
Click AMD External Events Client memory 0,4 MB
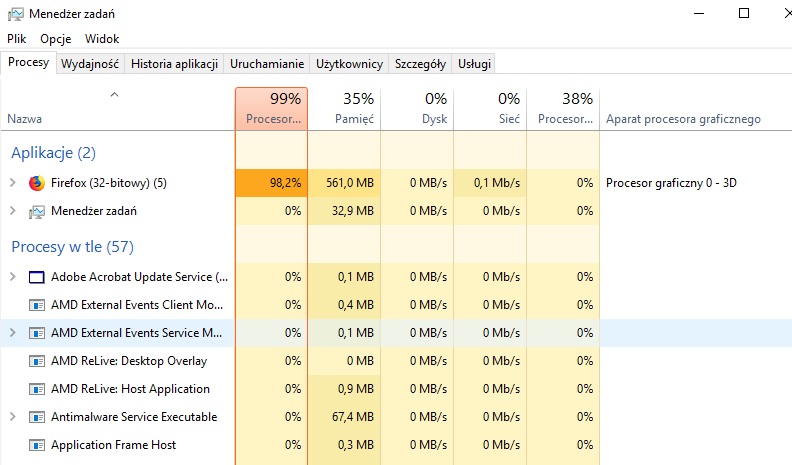point(344,305)
